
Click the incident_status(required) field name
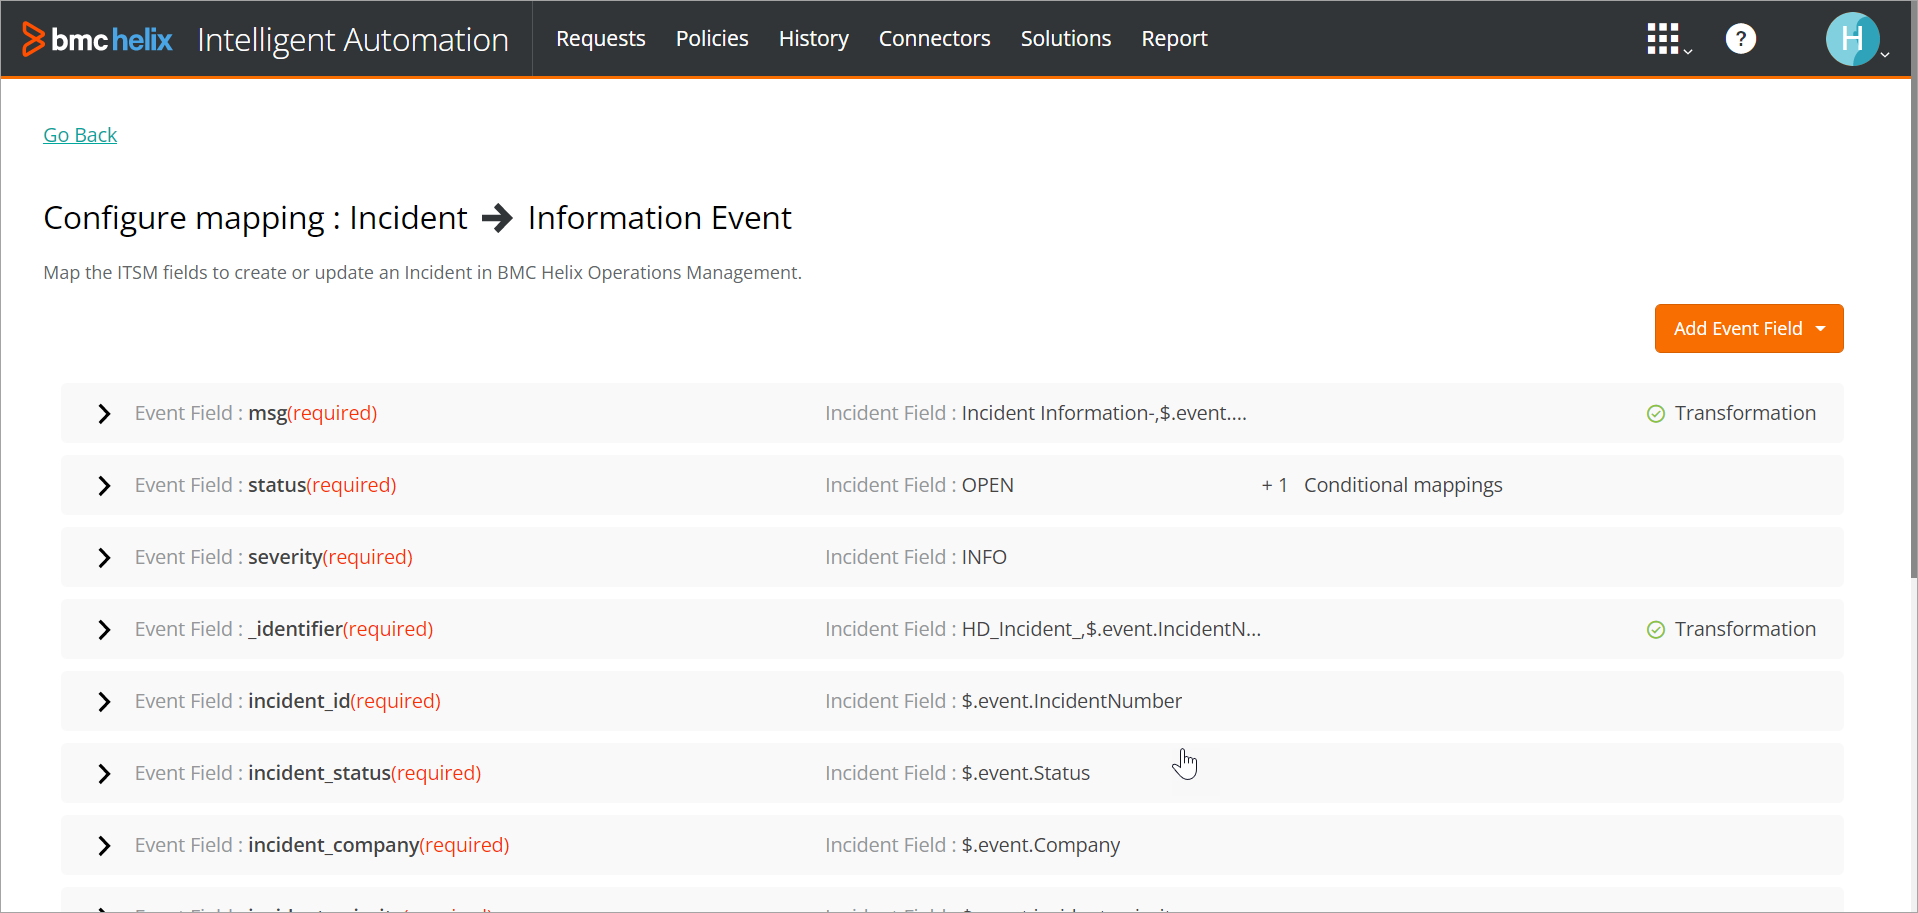(364, 773)
